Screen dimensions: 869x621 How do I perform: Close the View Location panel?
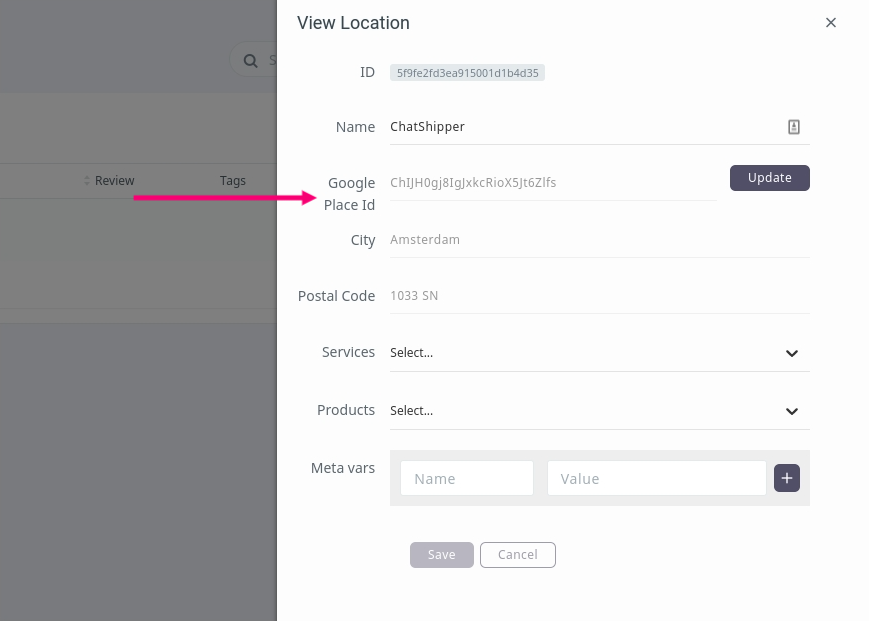point(830,23)
